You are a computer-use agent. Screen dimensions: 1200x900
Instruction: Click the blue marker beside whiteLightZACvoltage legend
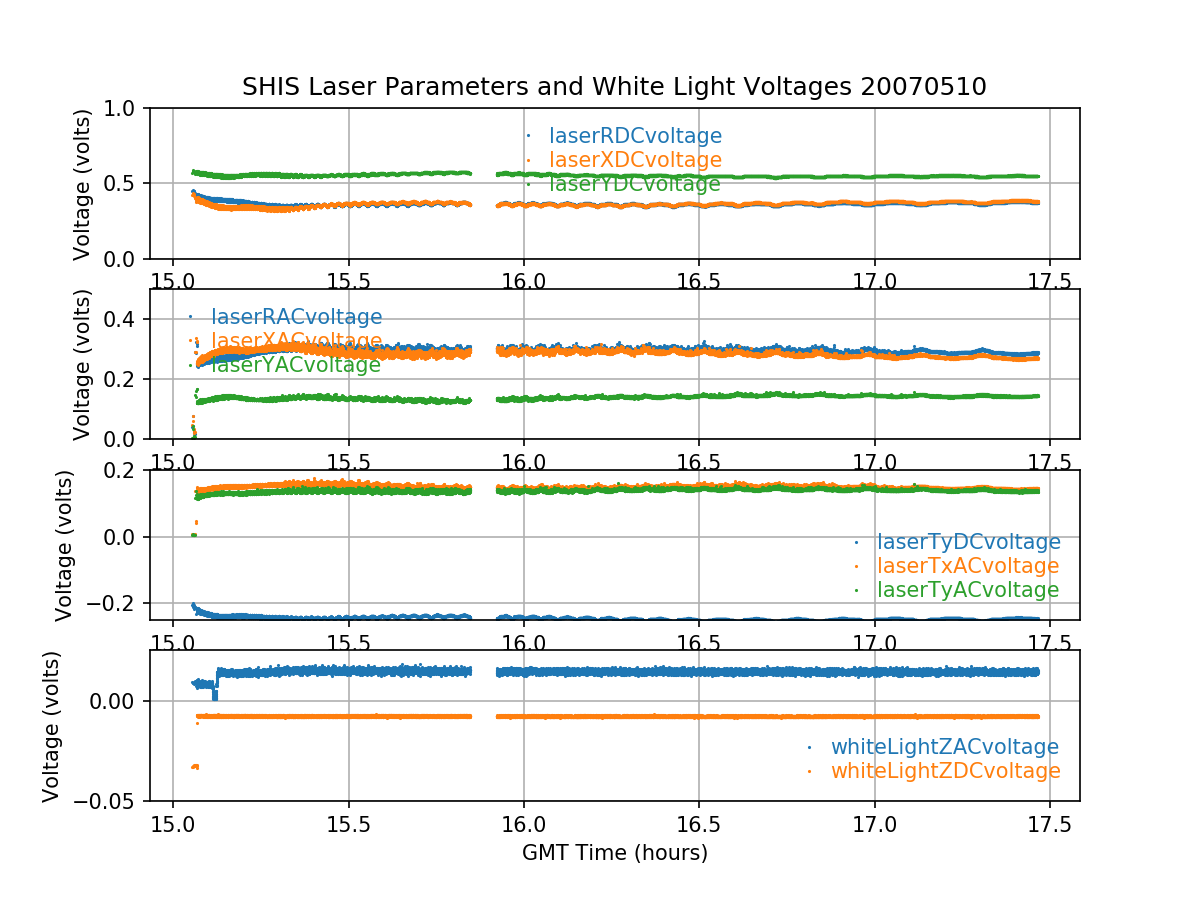(810, 747)
